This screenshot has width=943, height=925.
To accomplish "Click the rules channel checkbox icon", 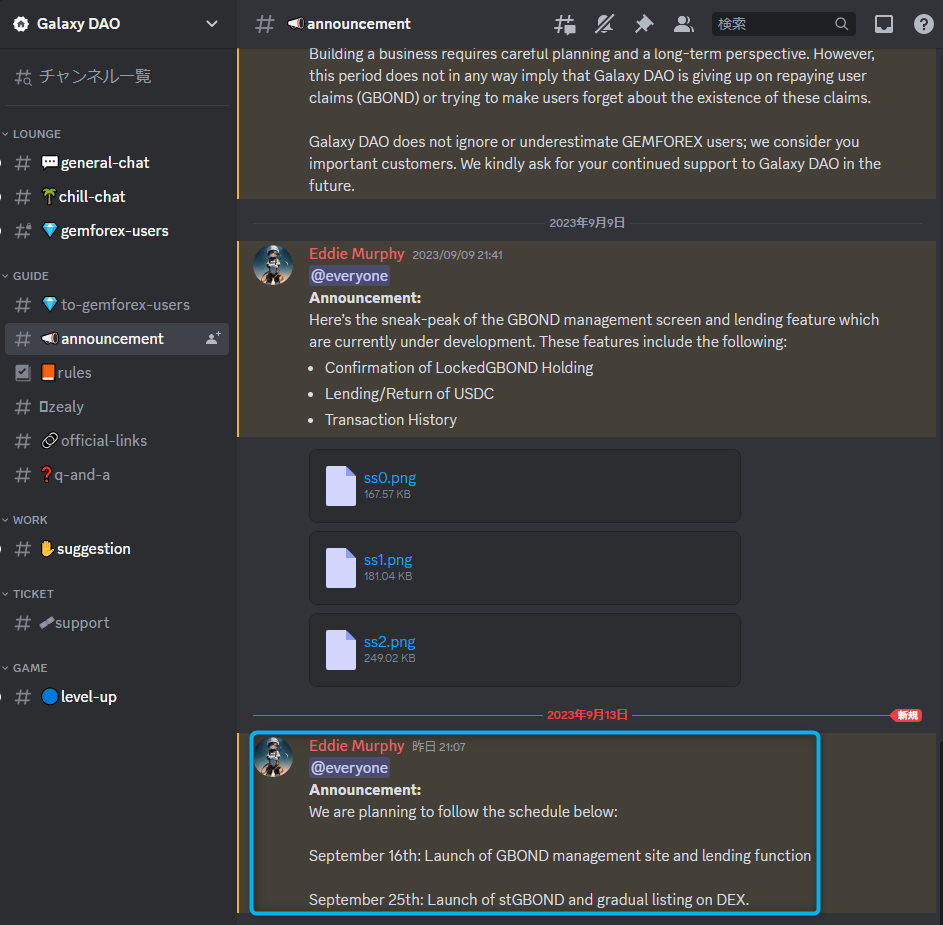I will 23,373.
